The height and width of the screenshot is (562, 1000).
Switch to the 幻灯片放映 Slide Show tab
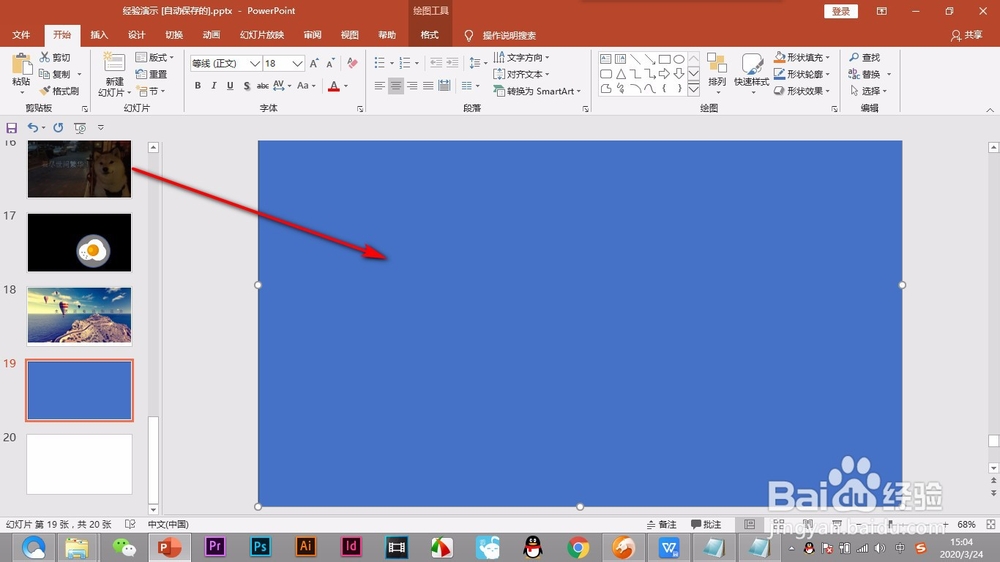[x=261, y=35]
